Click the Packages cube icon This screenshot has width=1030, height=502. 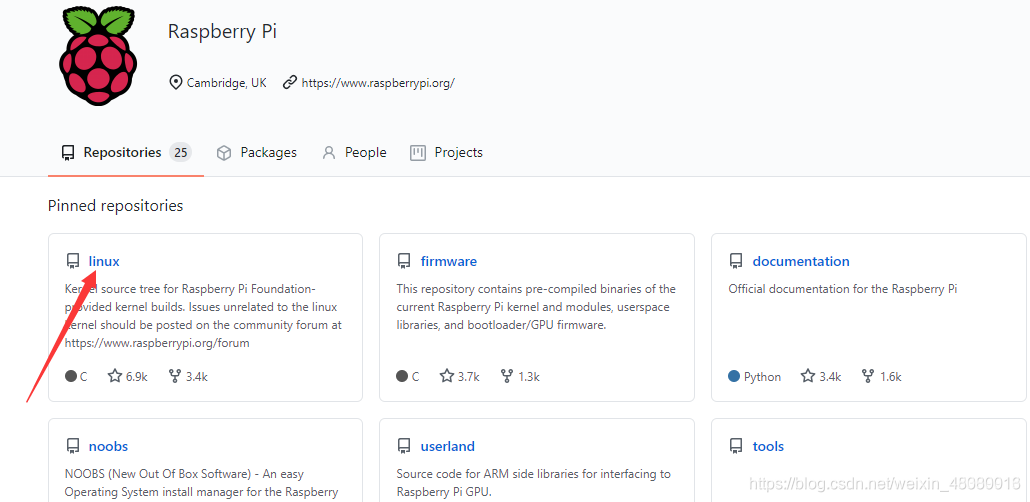point(224,153)
